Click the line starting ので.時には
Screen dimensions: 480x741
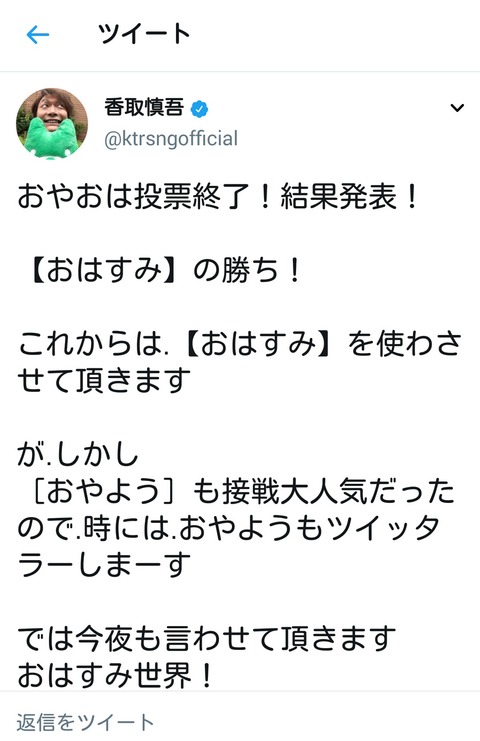(229, 528)
